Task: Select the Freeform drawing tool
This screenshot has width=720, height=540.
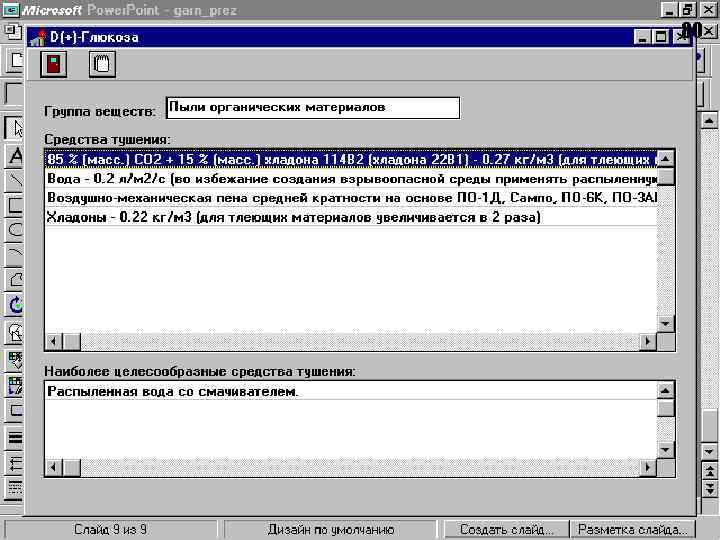Action: click(x=15, y=279)
